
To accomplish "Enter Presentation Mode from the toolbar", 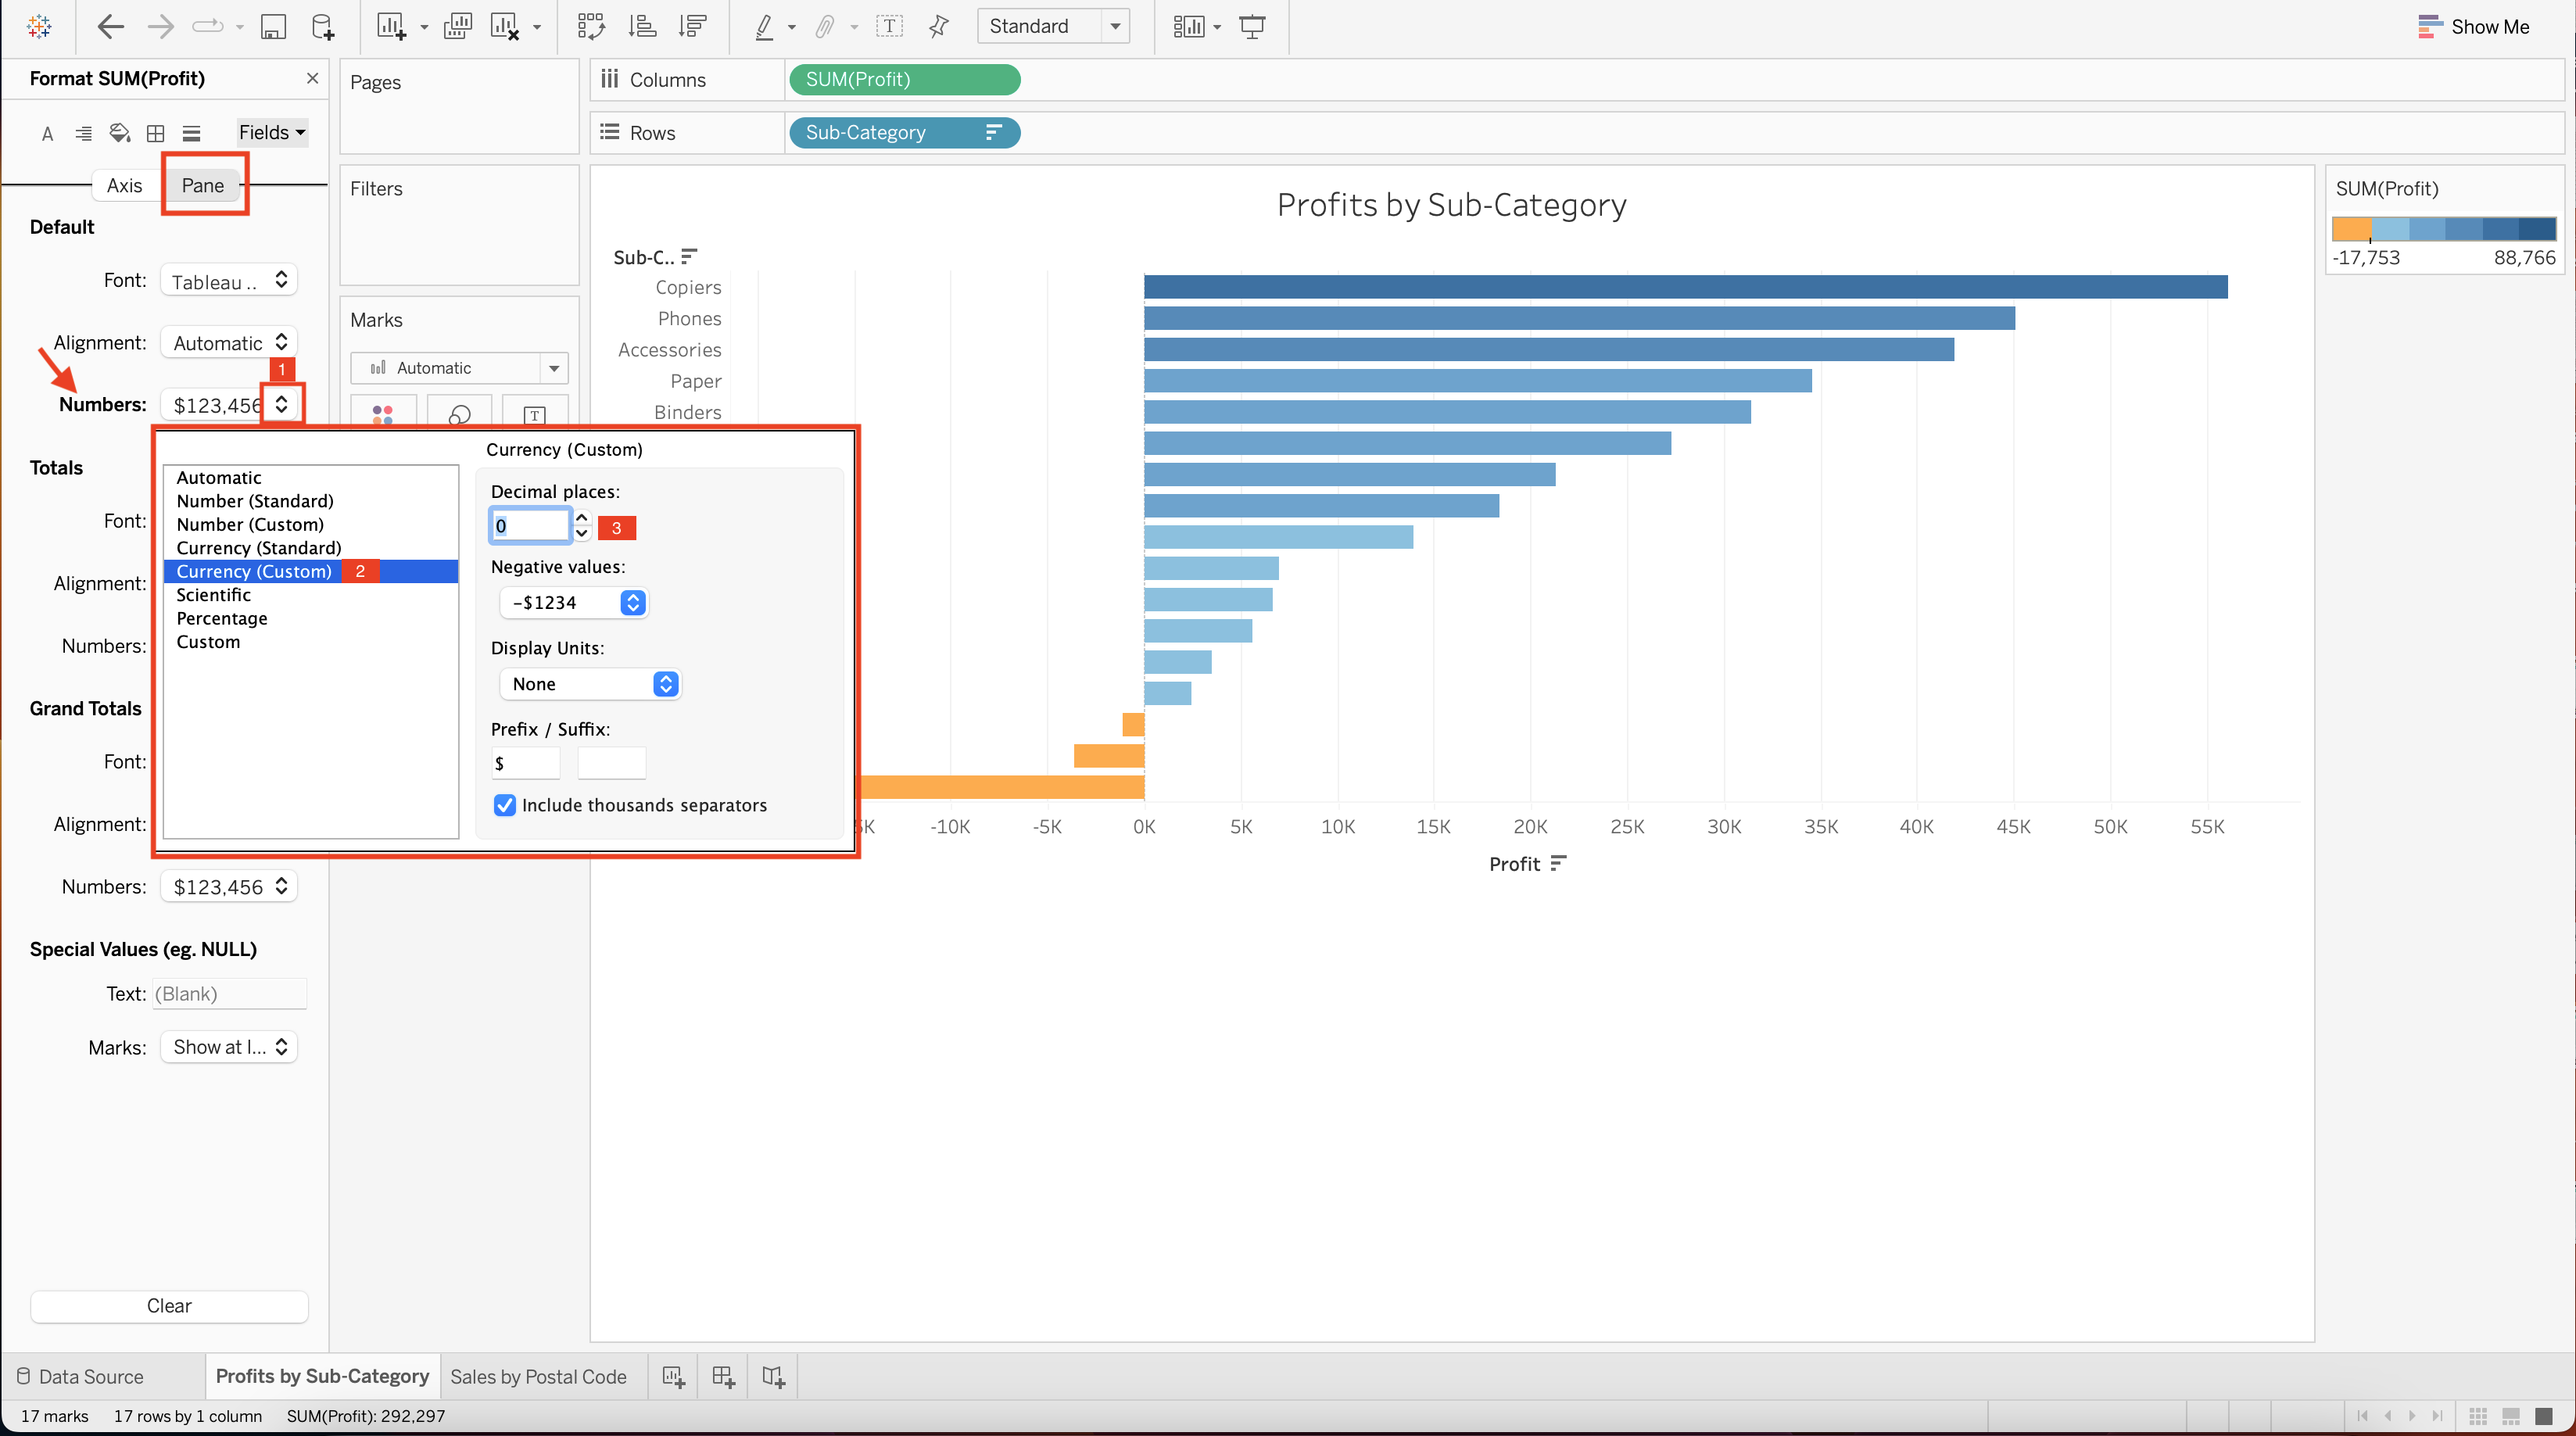I will (x=1252, y=27).
